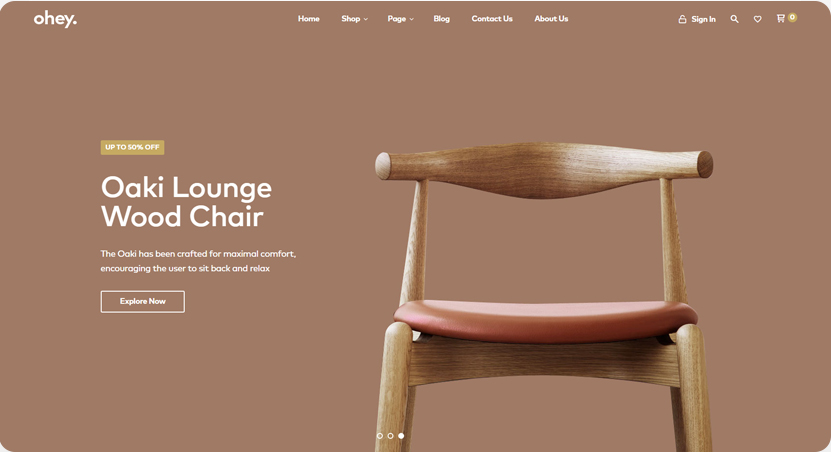The height and width of the screenshot is (452, 831).
Task: Click the Explore Now button
Action: tap(143, 302)
